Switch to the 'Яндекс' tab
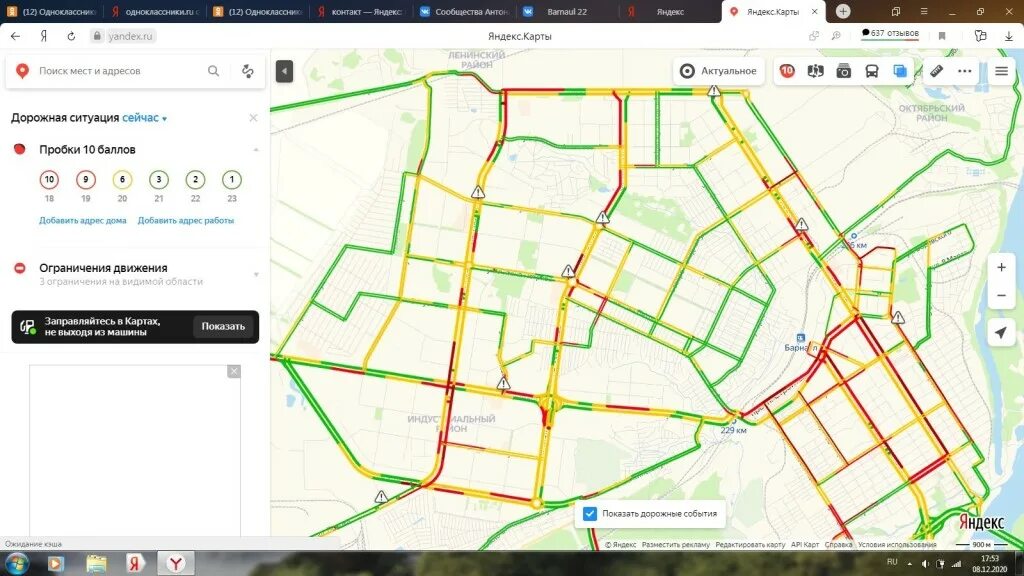 [x=669, y=12]
